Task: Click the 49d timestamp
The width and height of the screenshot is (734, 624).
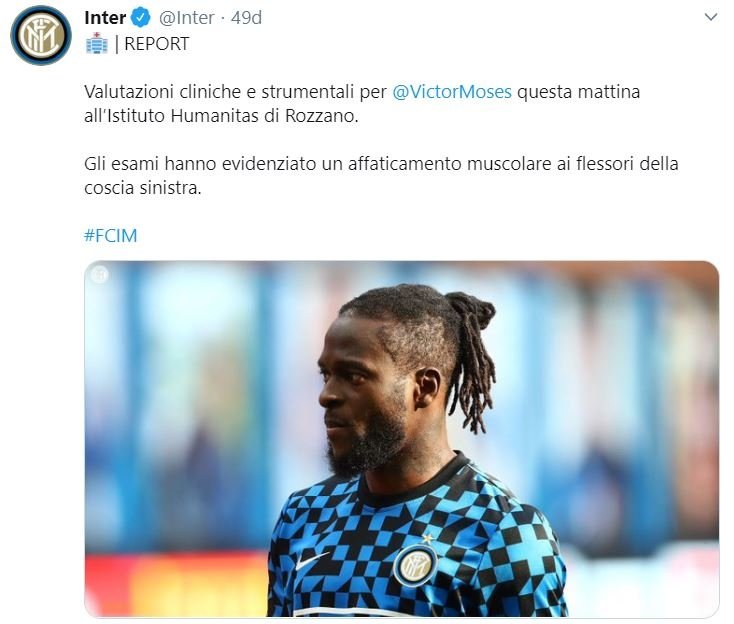Action: point(246,18)
